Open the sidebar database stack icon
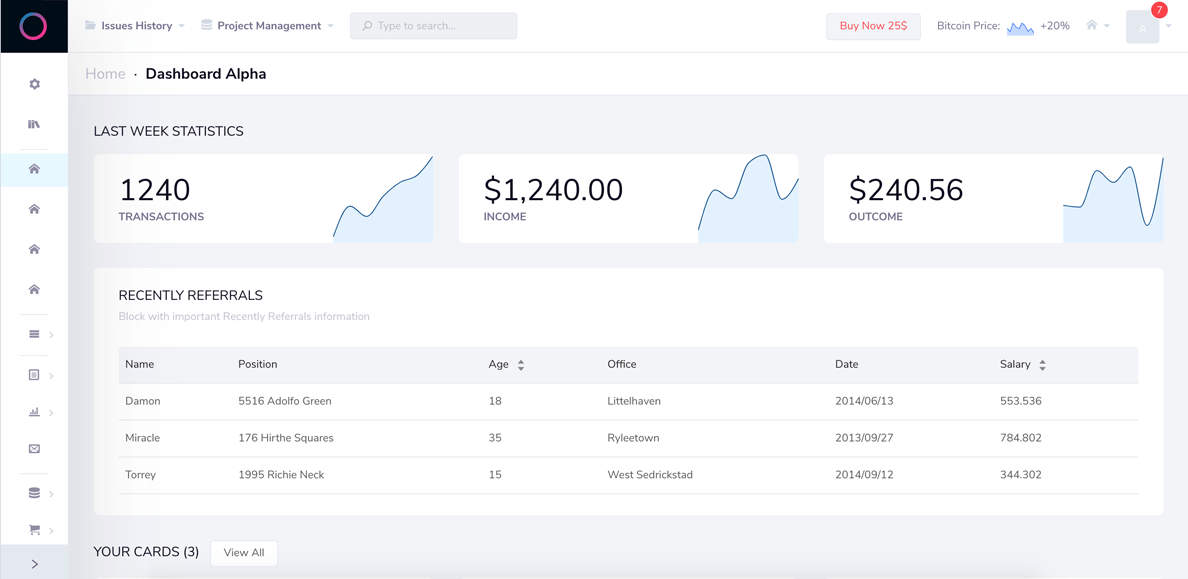This screenshot has height=579, width=1188. pyautogui.click(x=34, y=493)
